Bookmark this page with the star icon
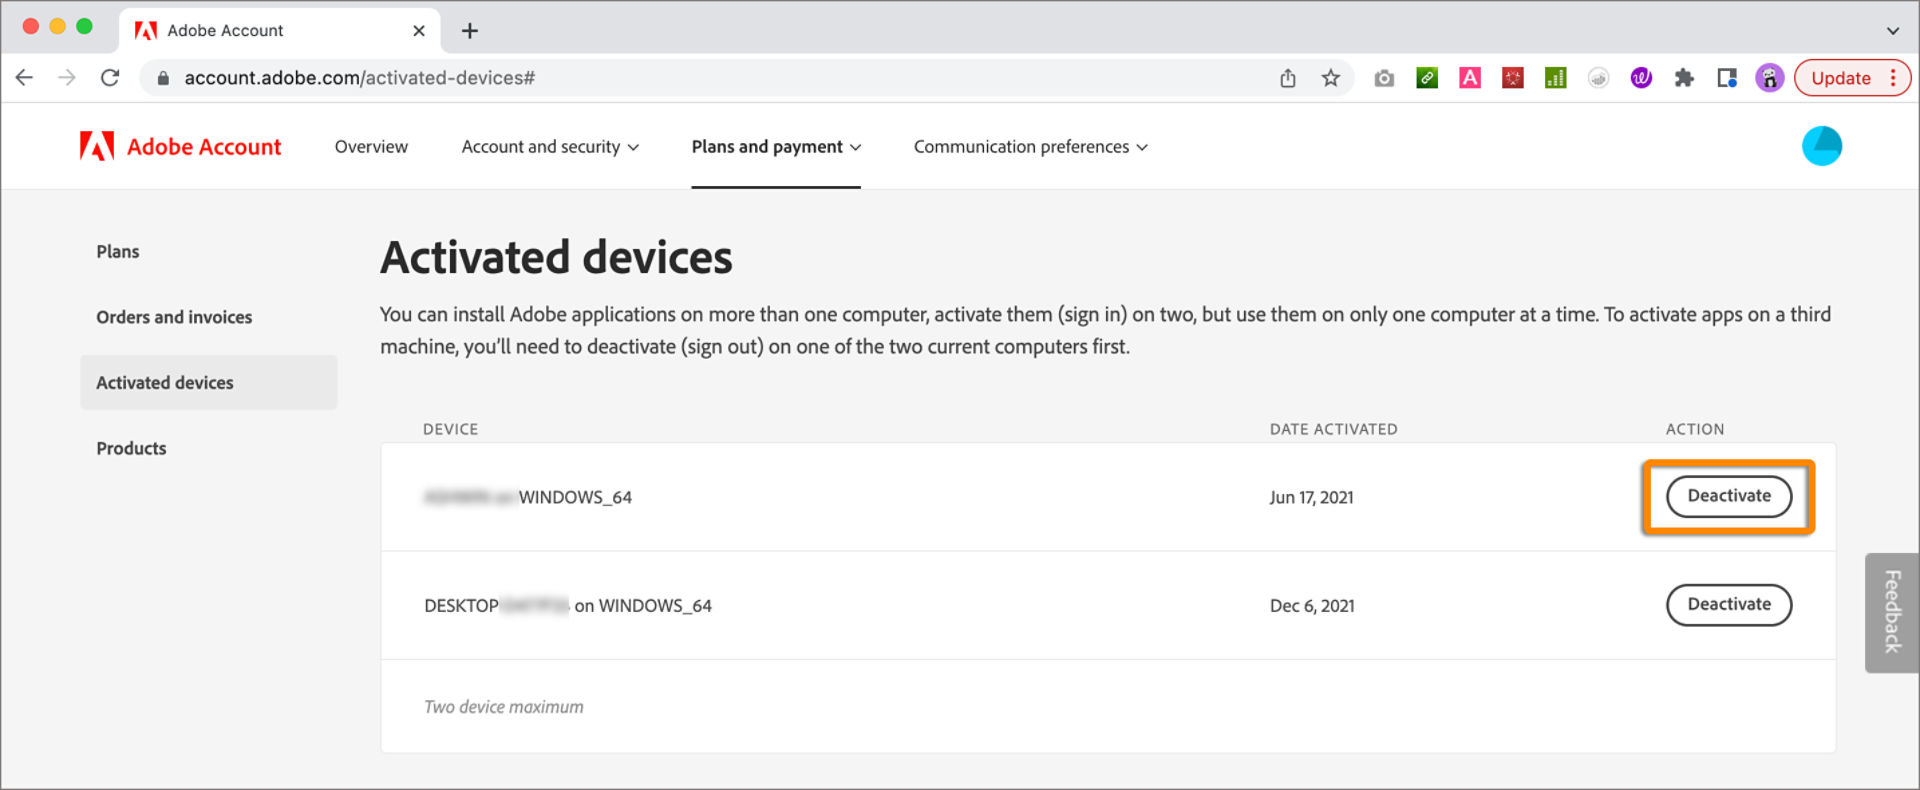 1330,78
